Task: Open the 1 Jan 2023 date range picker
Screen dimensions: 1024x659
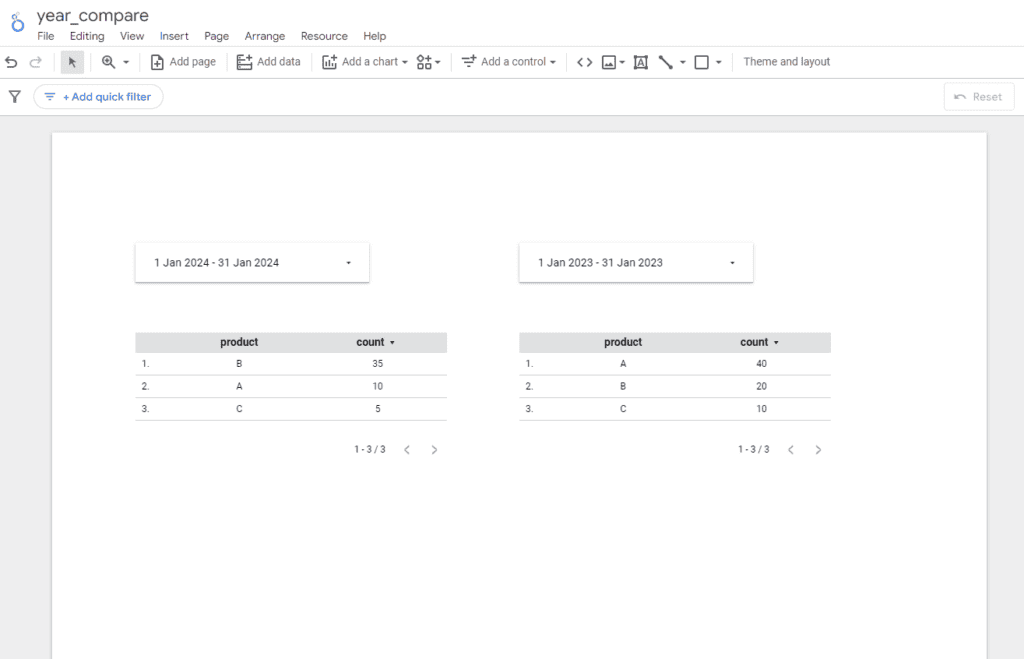Action: click(636, 263)
